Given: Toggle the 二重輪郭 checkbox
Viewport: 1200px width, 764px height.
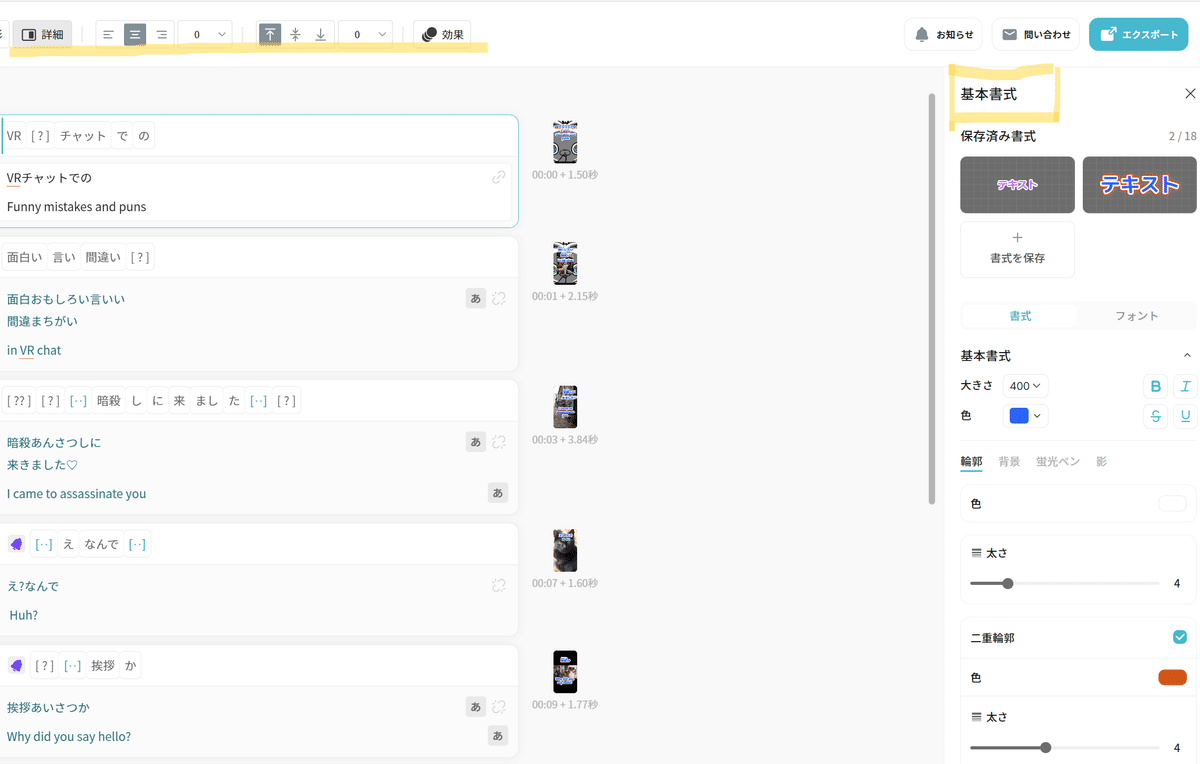Looking at the screenshot, I should click(1180, 637).
